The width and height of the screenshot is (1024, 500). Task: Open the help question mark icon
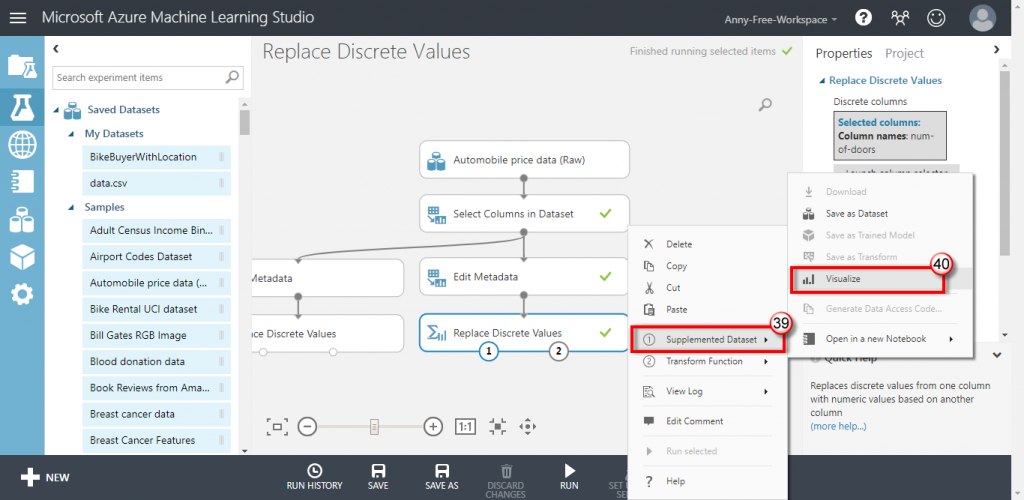(x=863, y=18)
